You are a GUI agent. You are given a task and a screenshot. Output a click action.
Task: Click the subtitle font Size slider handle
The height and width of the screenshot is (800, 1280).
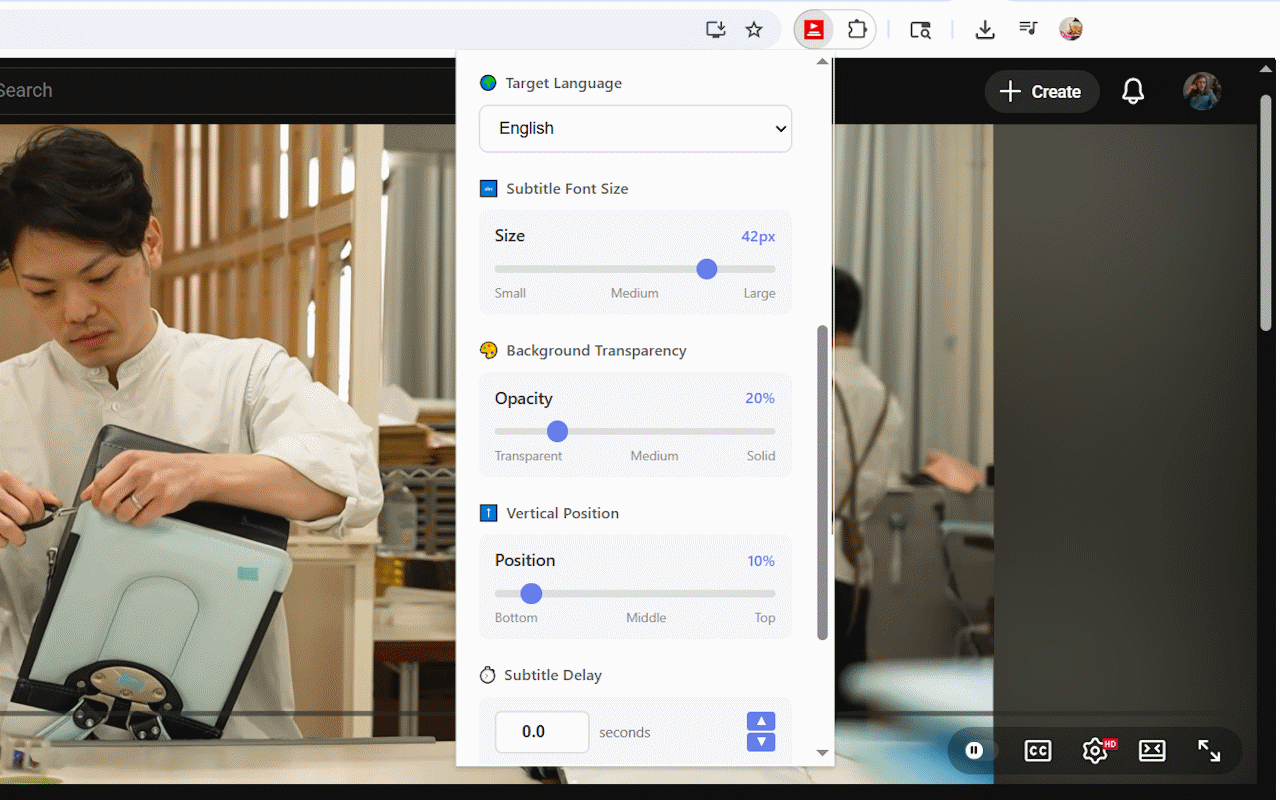click(x=707, y=269)
